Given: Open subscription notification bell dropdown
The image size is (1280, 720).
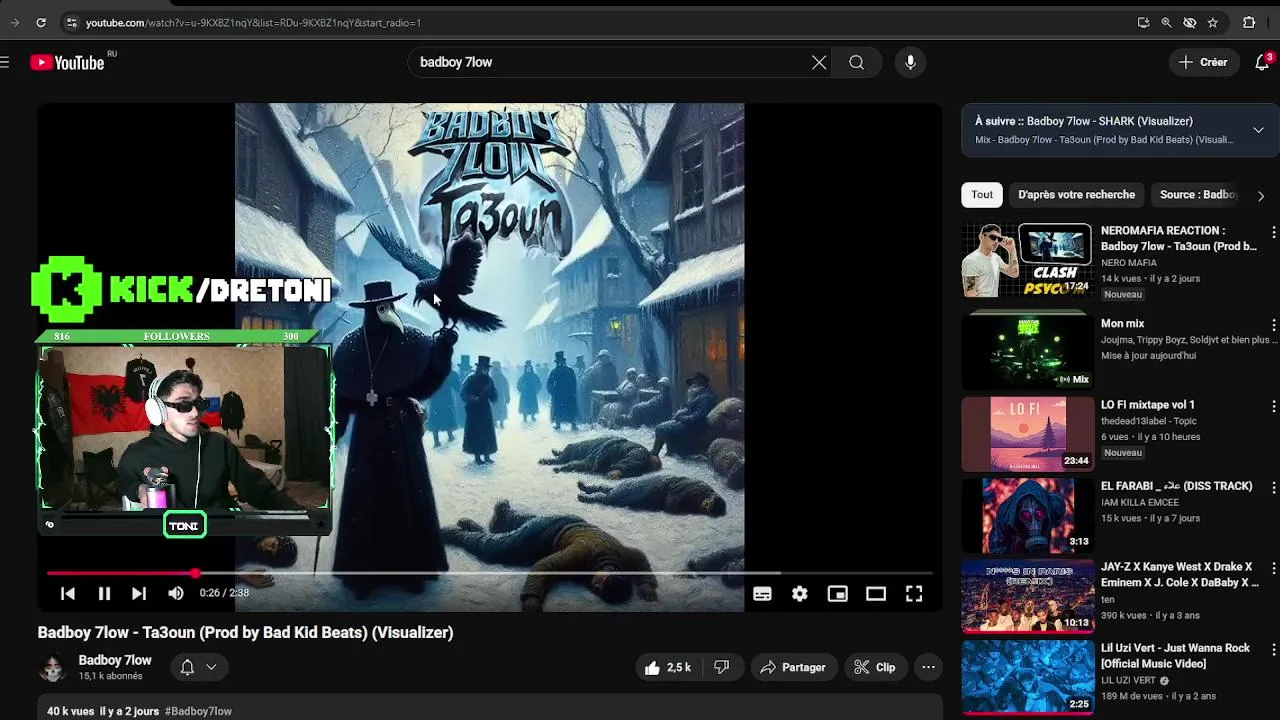Looking at the screenshot, I should (x=198, y=667).
